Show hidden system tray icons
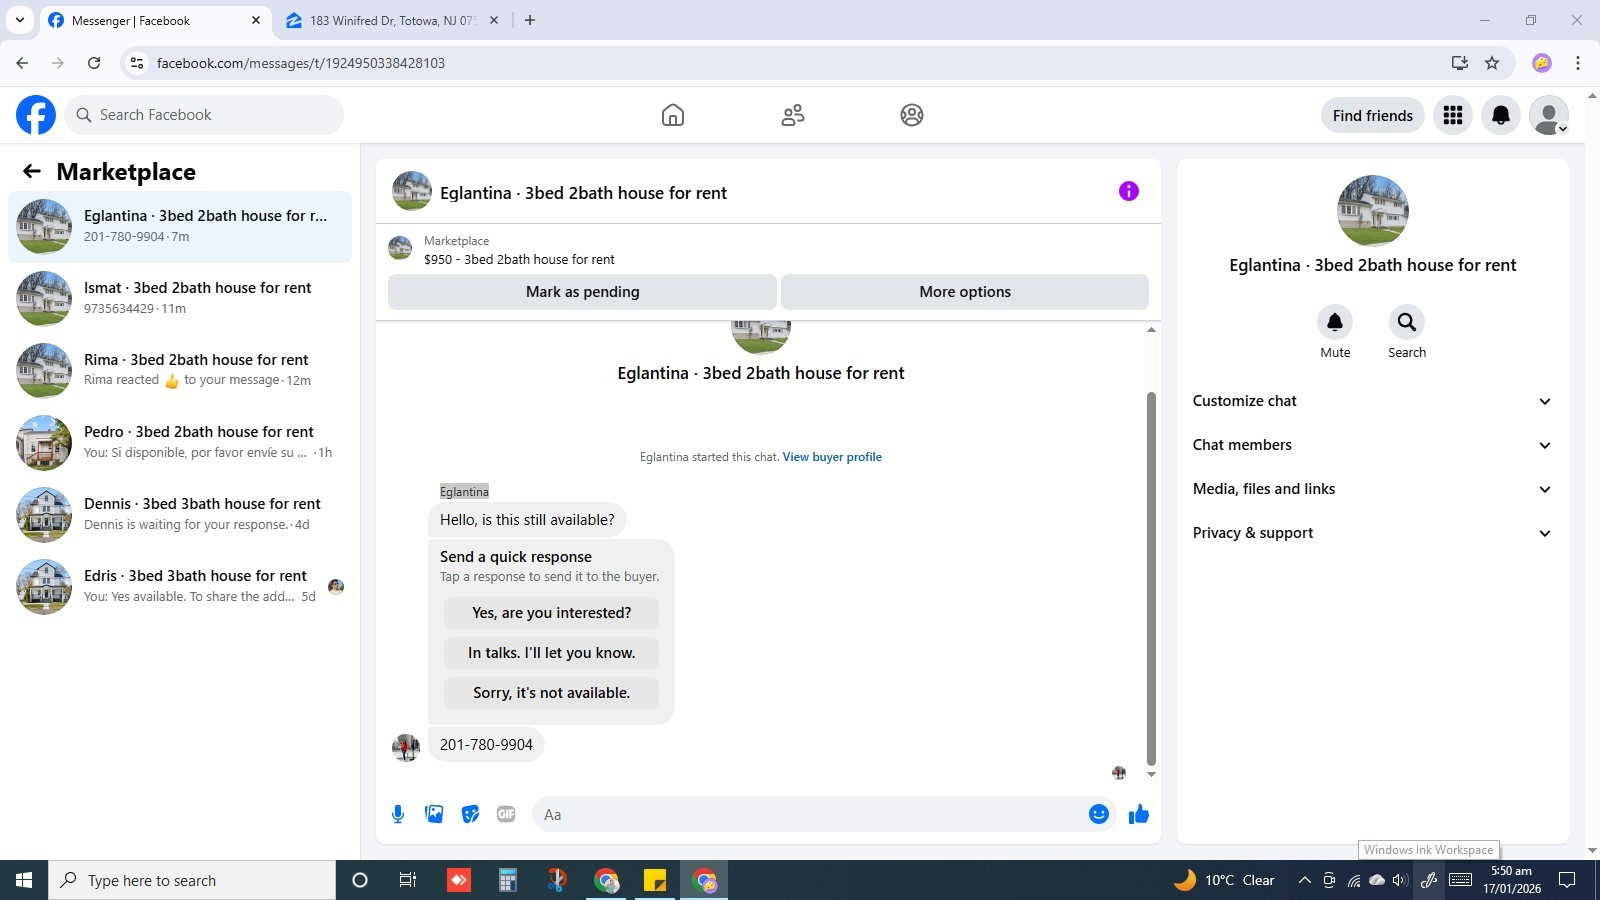Image resolution: width=1600 pixels, height=900 pixels. [x=1304, y=880]
